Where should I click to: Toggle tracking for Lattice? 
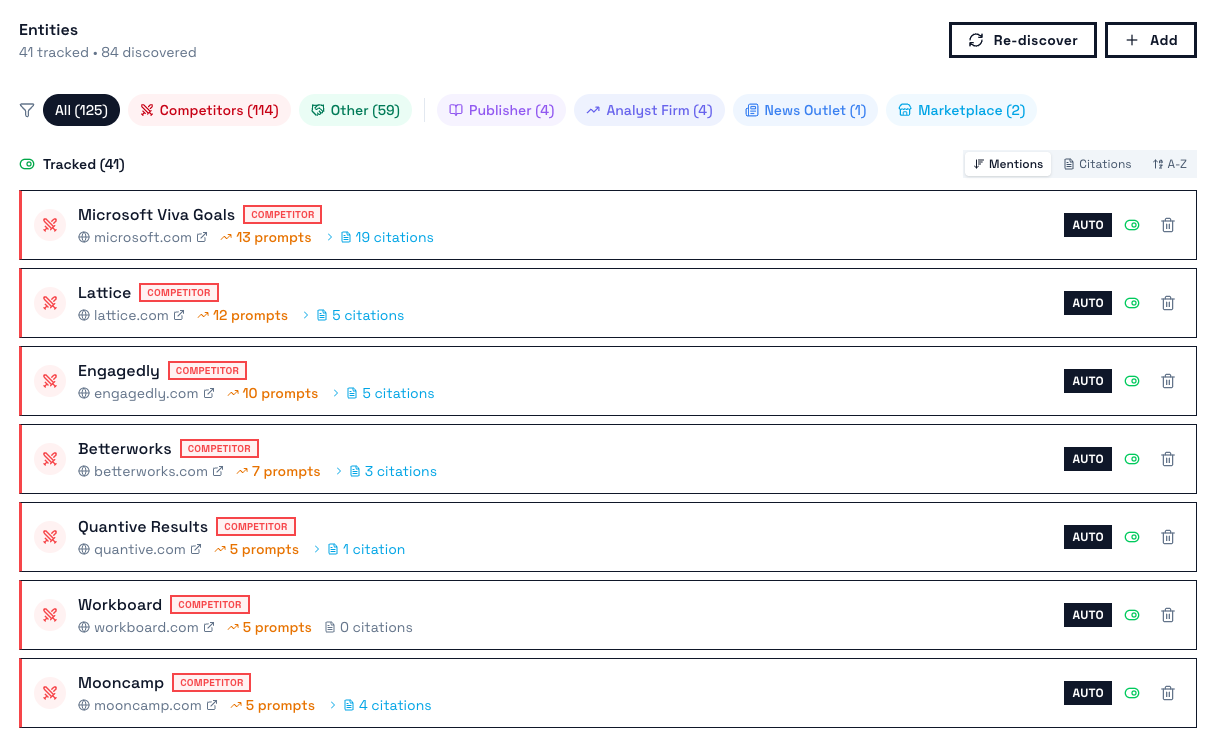pos(1131,303)
